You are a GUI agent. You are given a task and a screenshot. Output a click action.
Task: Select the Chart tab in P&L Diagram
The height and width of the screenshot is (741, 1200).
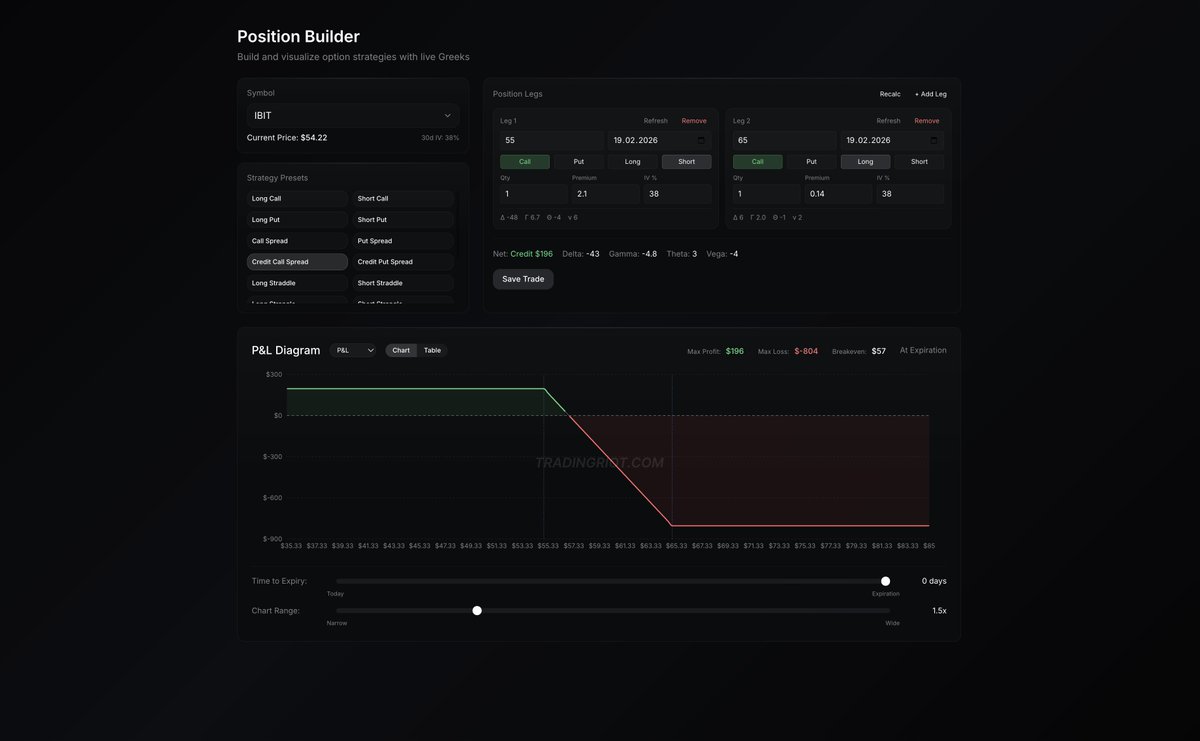[401, 350]
